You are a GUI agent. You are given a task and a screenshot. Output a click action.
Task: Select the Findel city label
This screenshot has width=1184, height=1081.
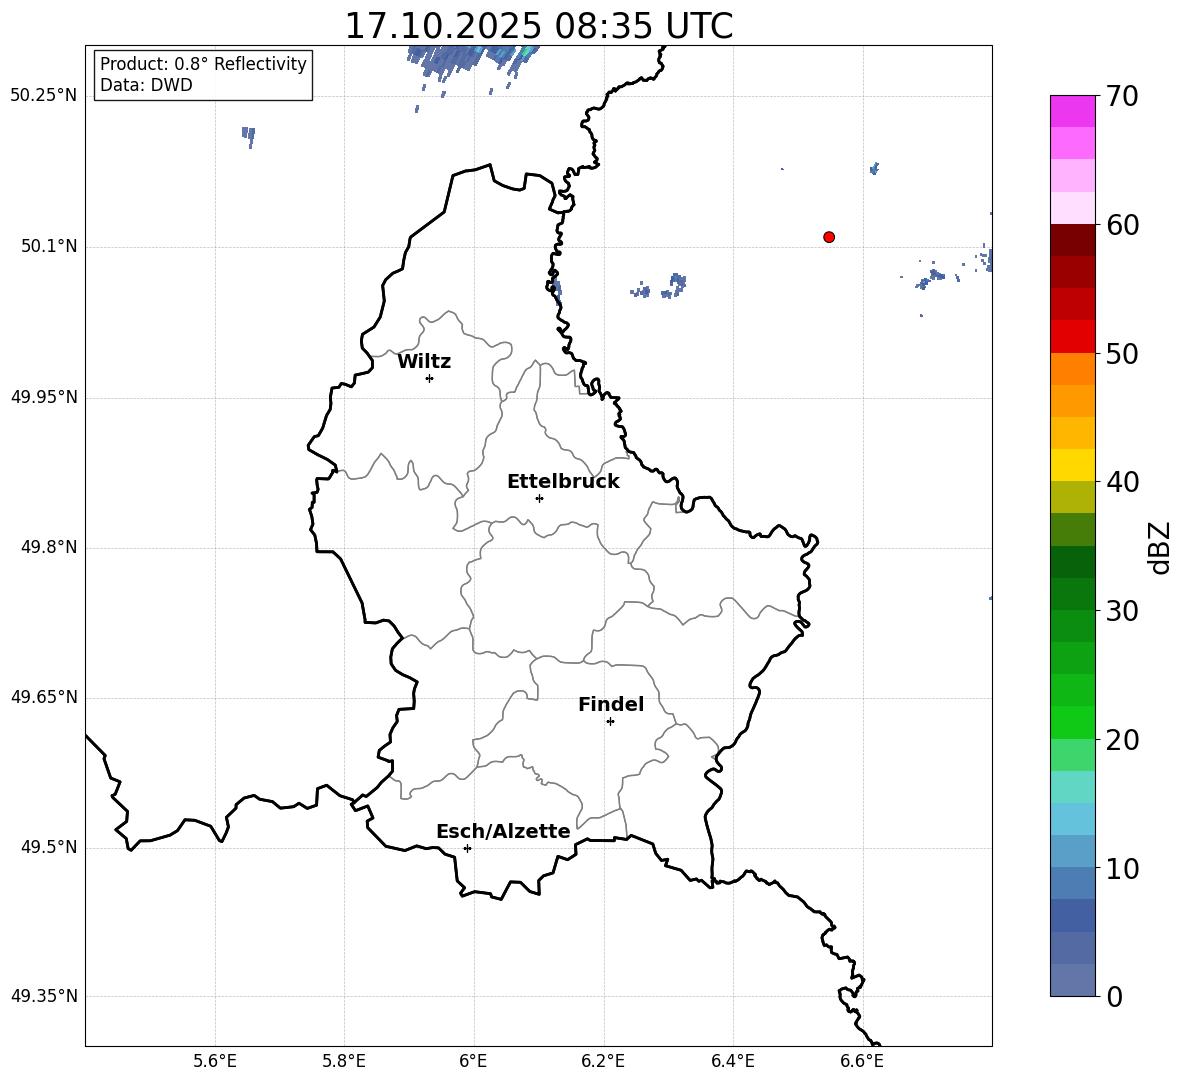point(611,704)
